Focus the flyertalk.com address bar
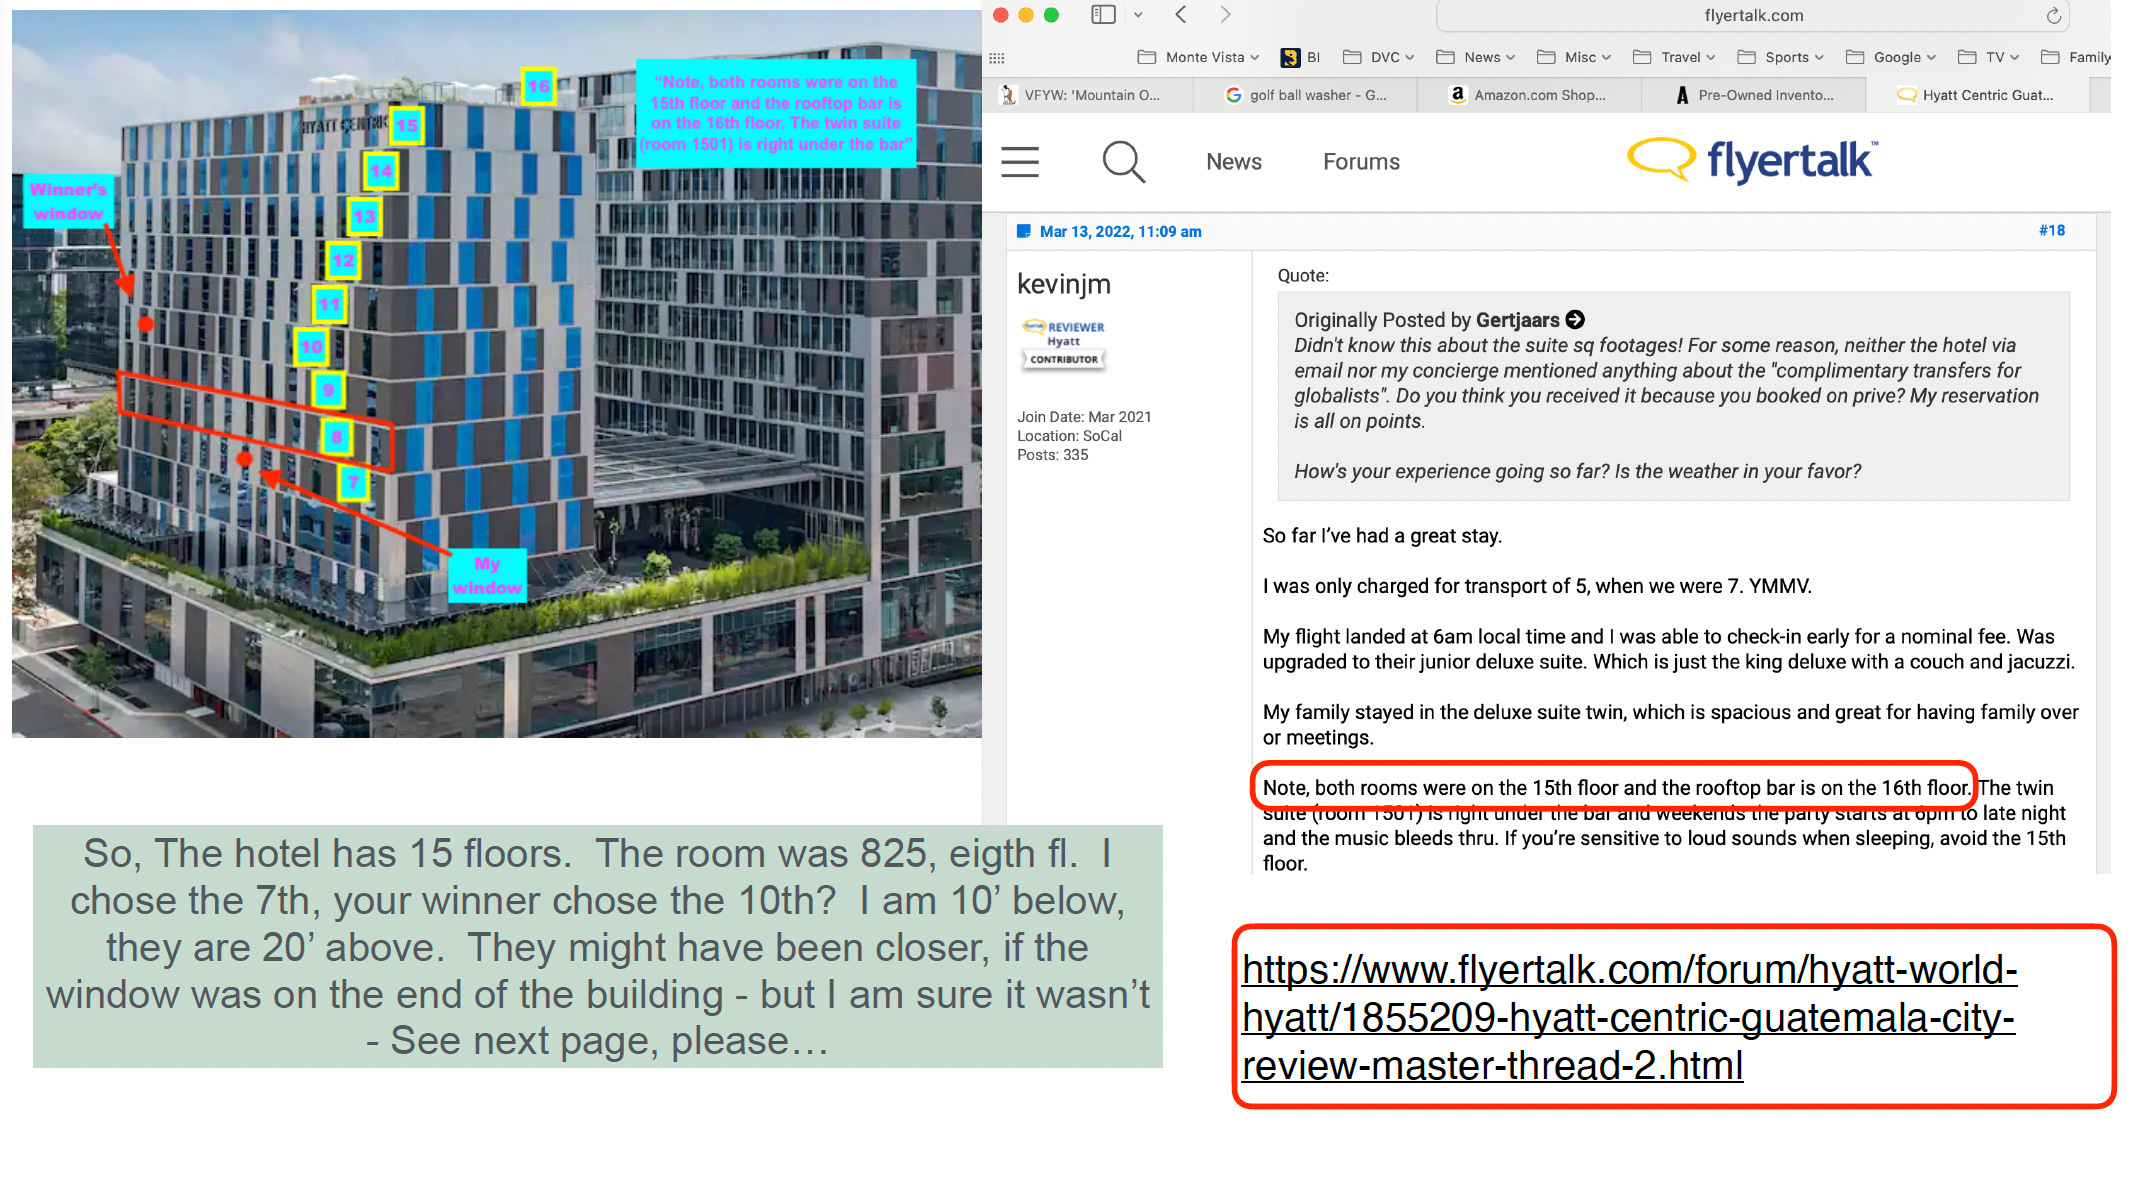 1752,15
